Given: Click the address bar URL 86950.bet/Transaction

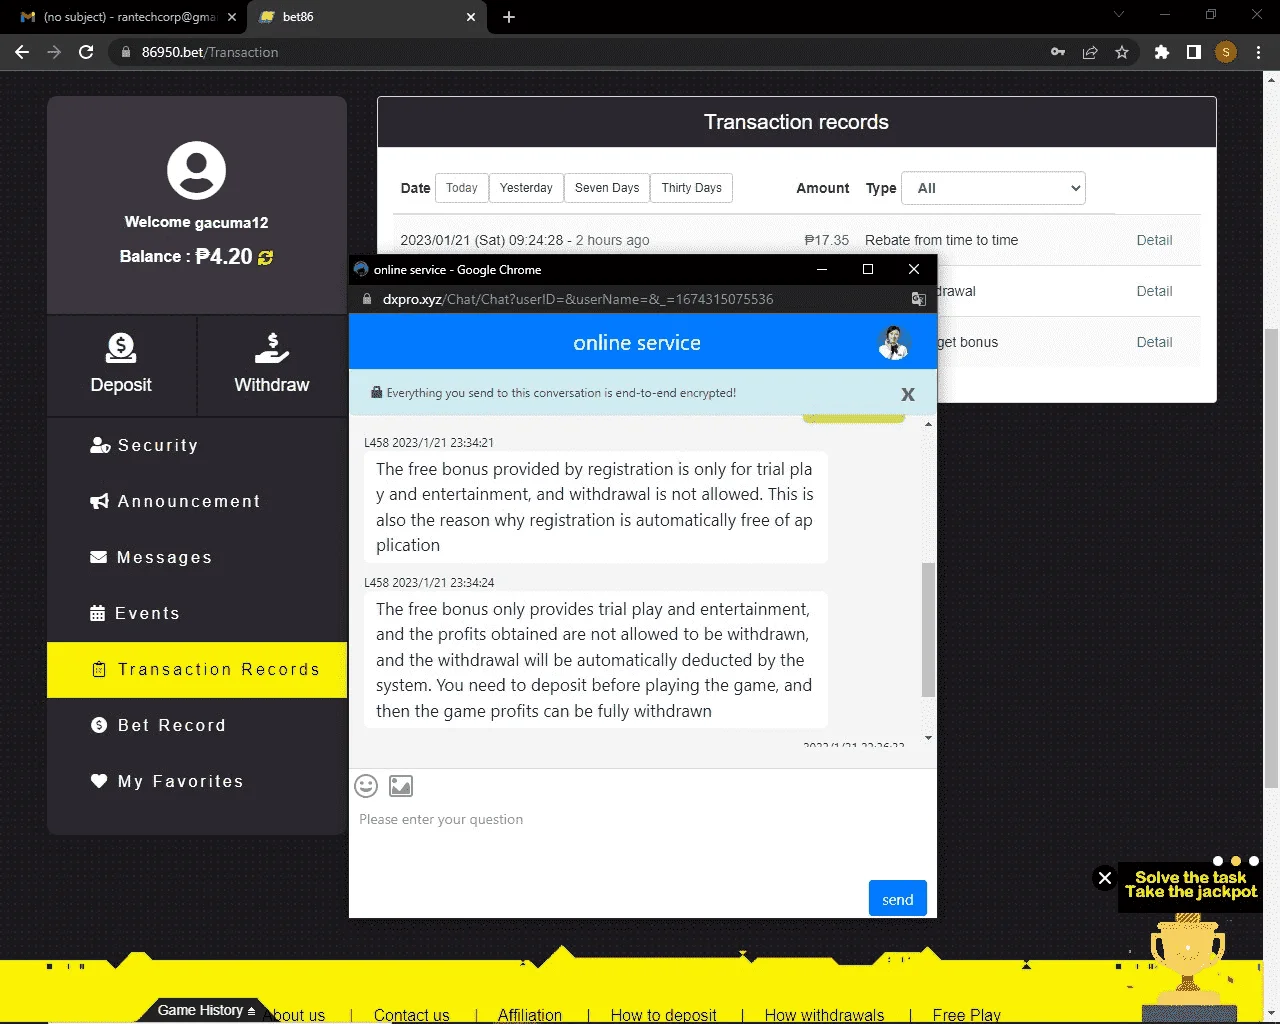Looking at the screenshot, I should (210, 52).
